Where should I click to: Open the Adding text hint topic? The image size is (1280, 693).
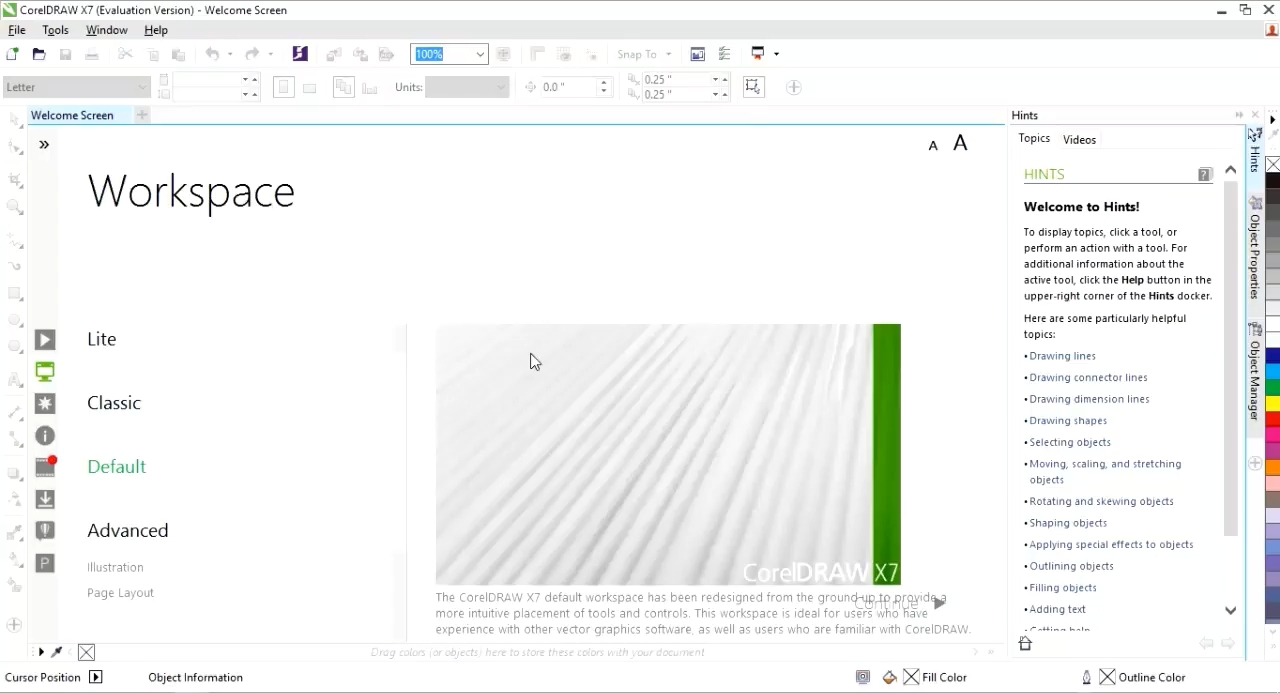point(1057,609)
